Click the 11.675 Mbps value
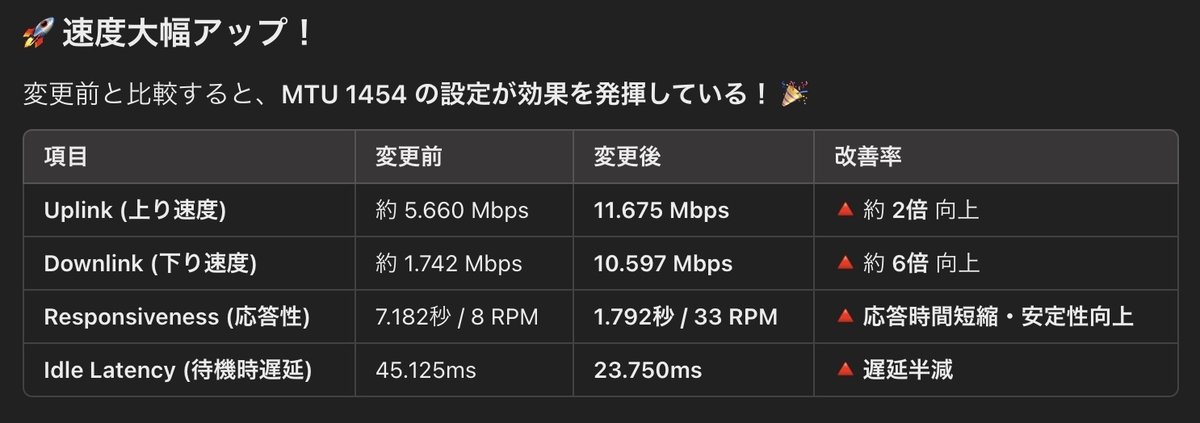The width and height of the screenshot is (1200, 423). point(661,211)
